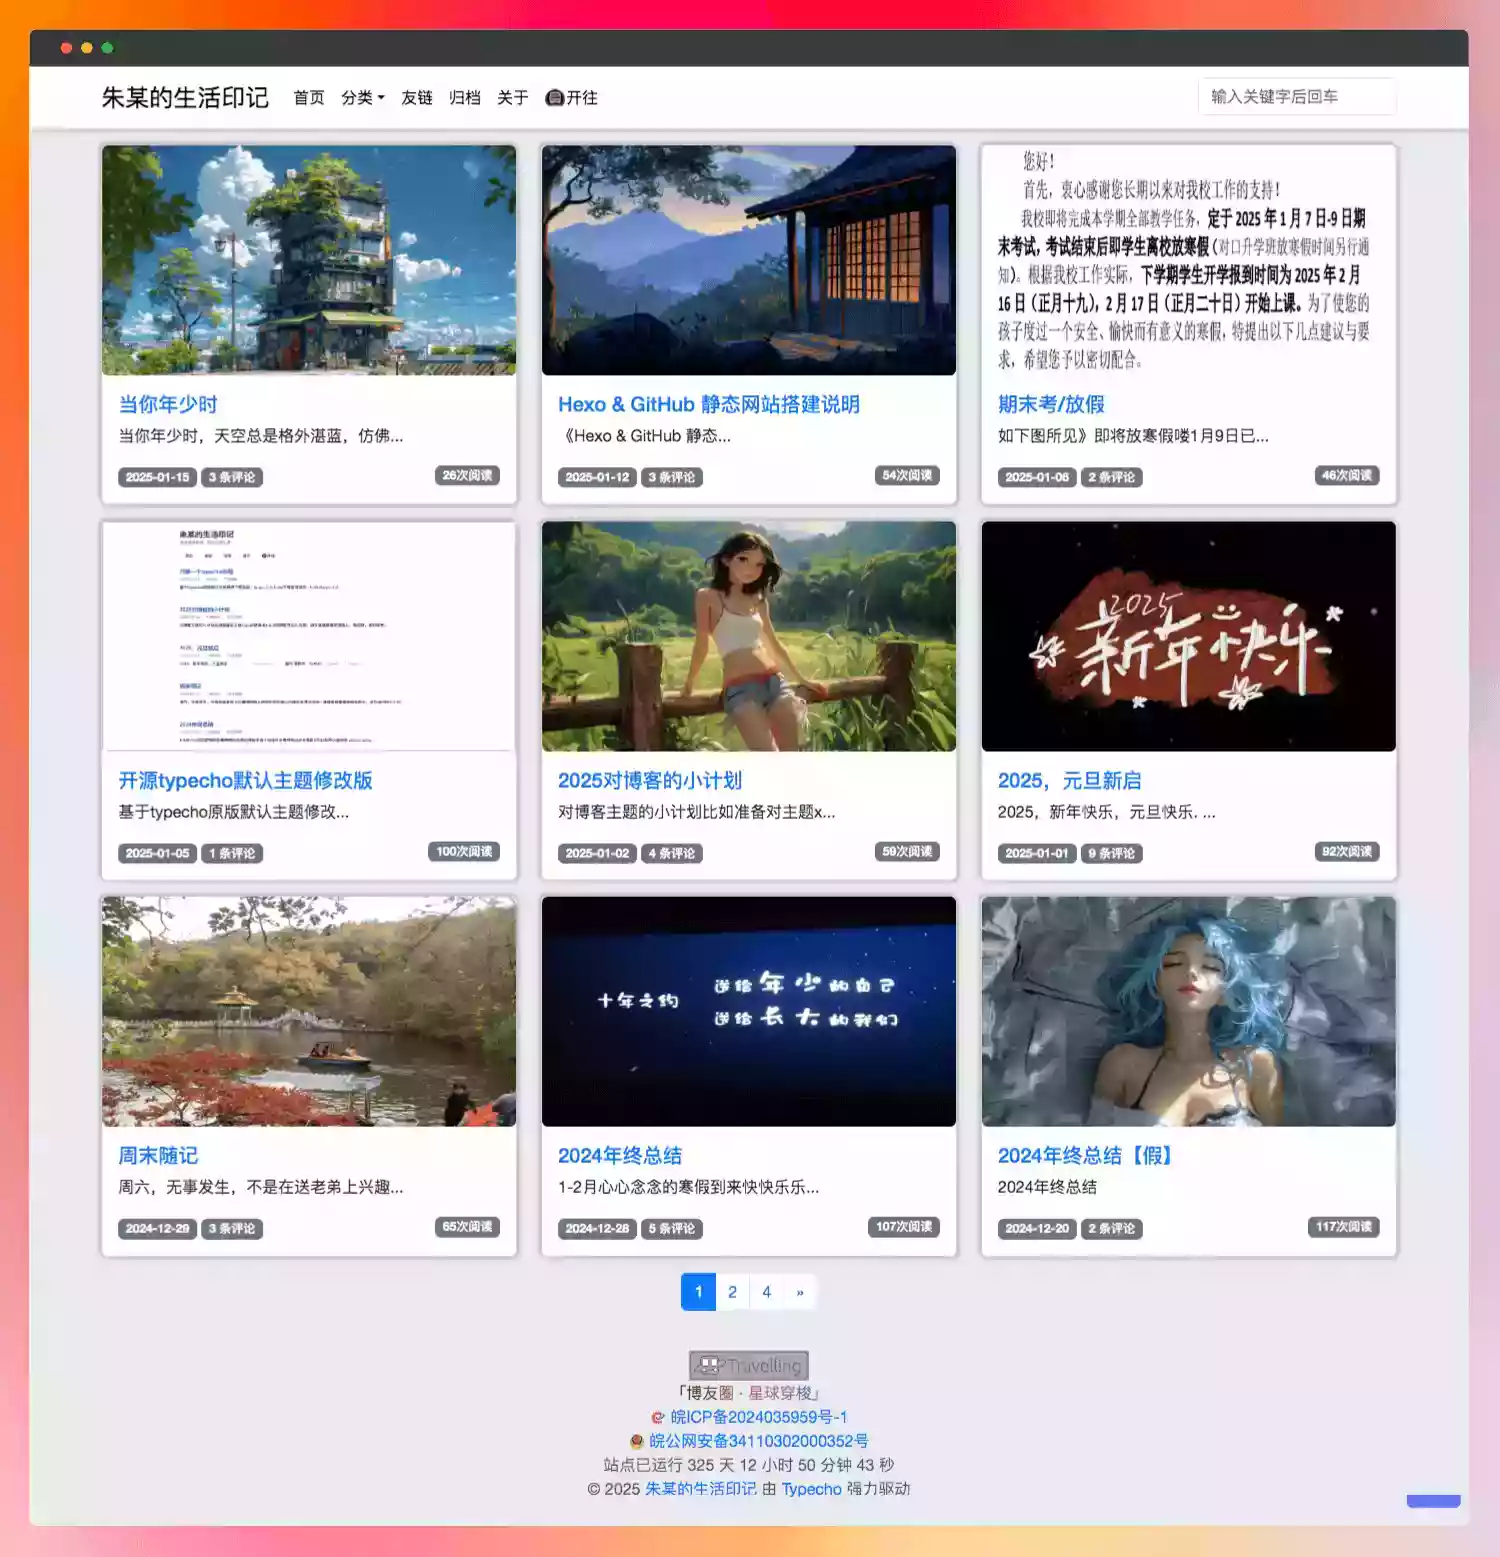This screenshot has height=1557, width=1500.
Task: Open the 2025对博客的小计划 post
Action: click(650, 780)
